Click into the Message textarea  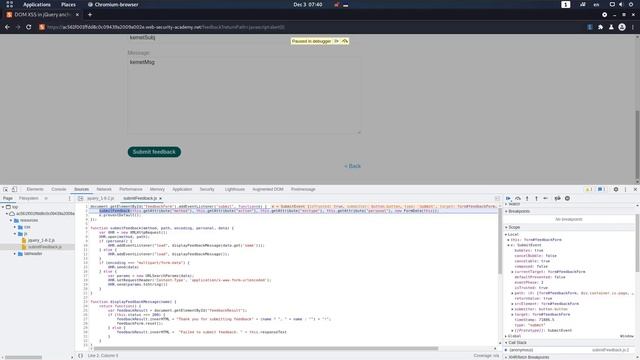[x=244, y=96]
